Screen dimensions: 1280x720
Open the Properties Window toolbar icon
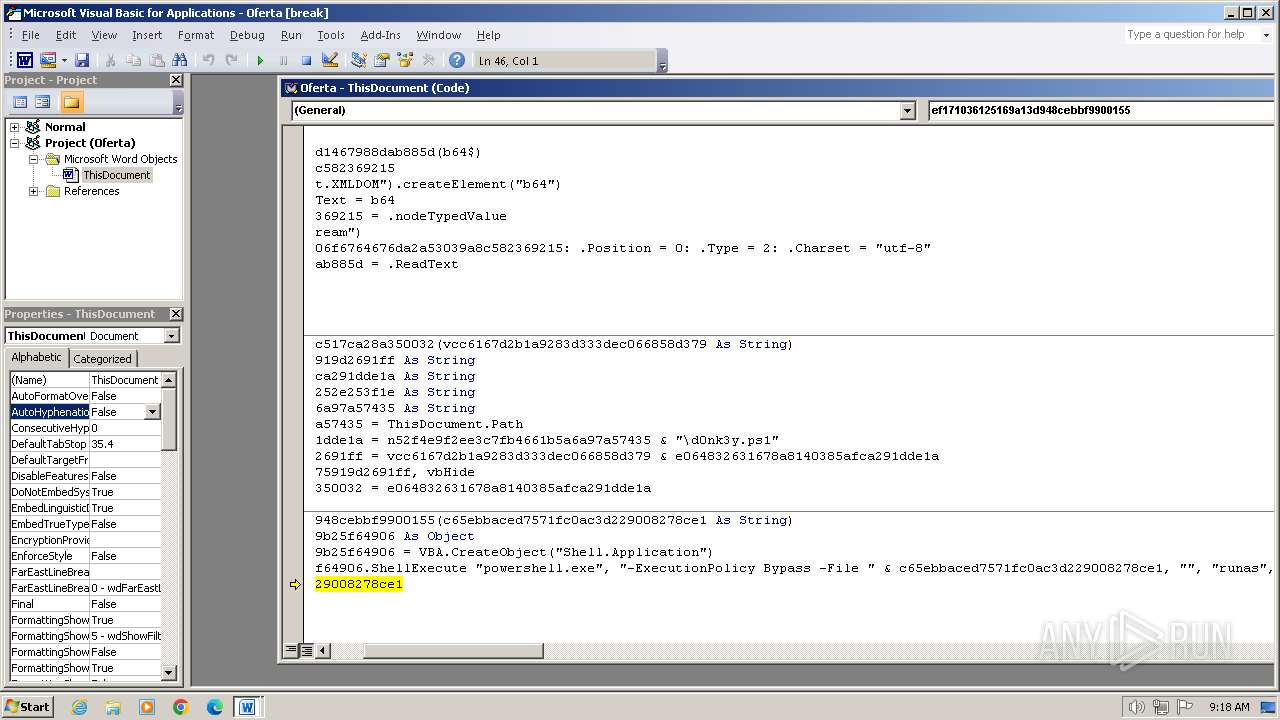pos(382,60)
